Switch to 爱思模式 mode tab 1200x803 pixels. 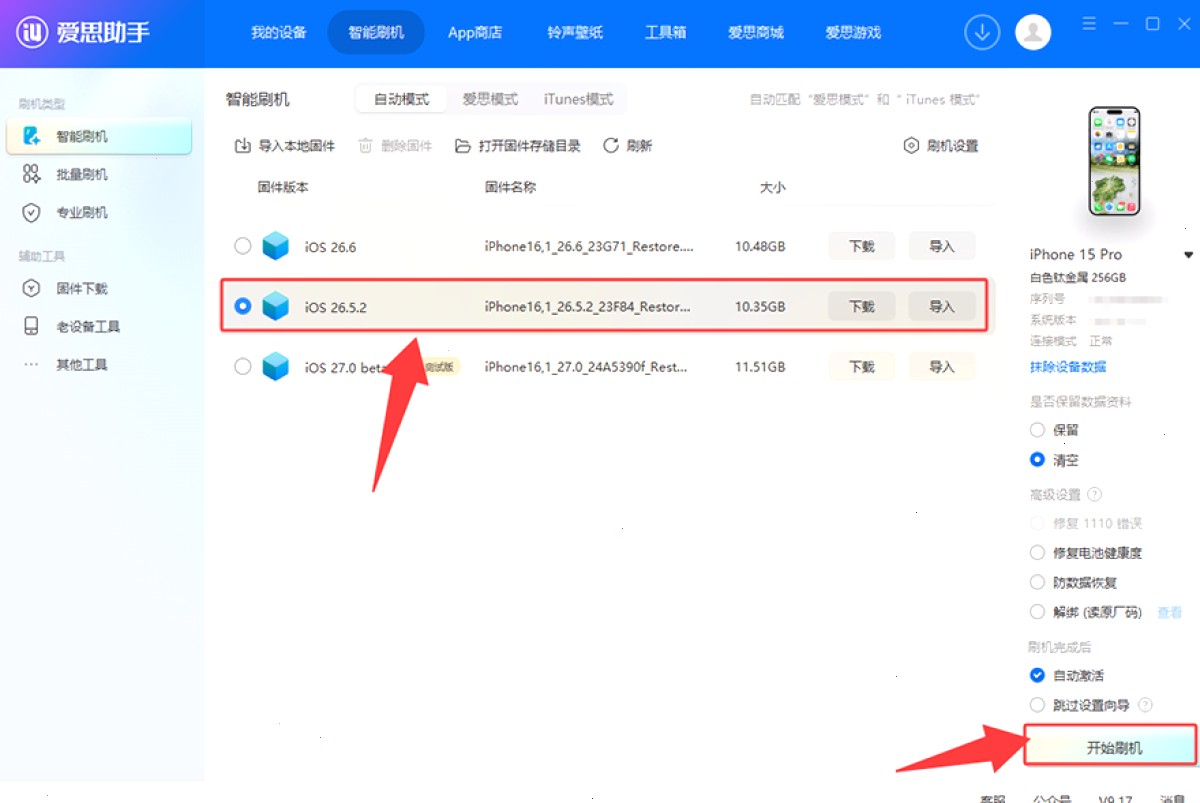[x=490, y=99]
